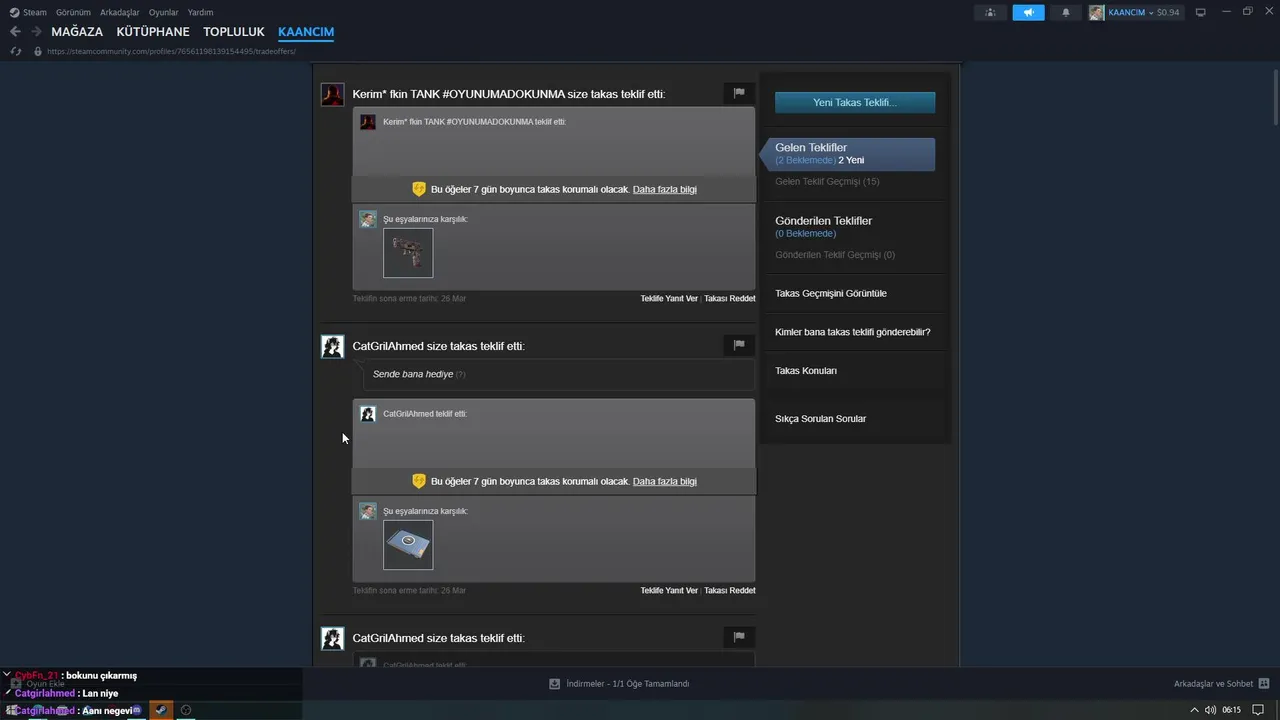Image resolution: width=1280 pixels, height=720 pixels.
Task: Click the back navigation arrow
Action: 15,32
